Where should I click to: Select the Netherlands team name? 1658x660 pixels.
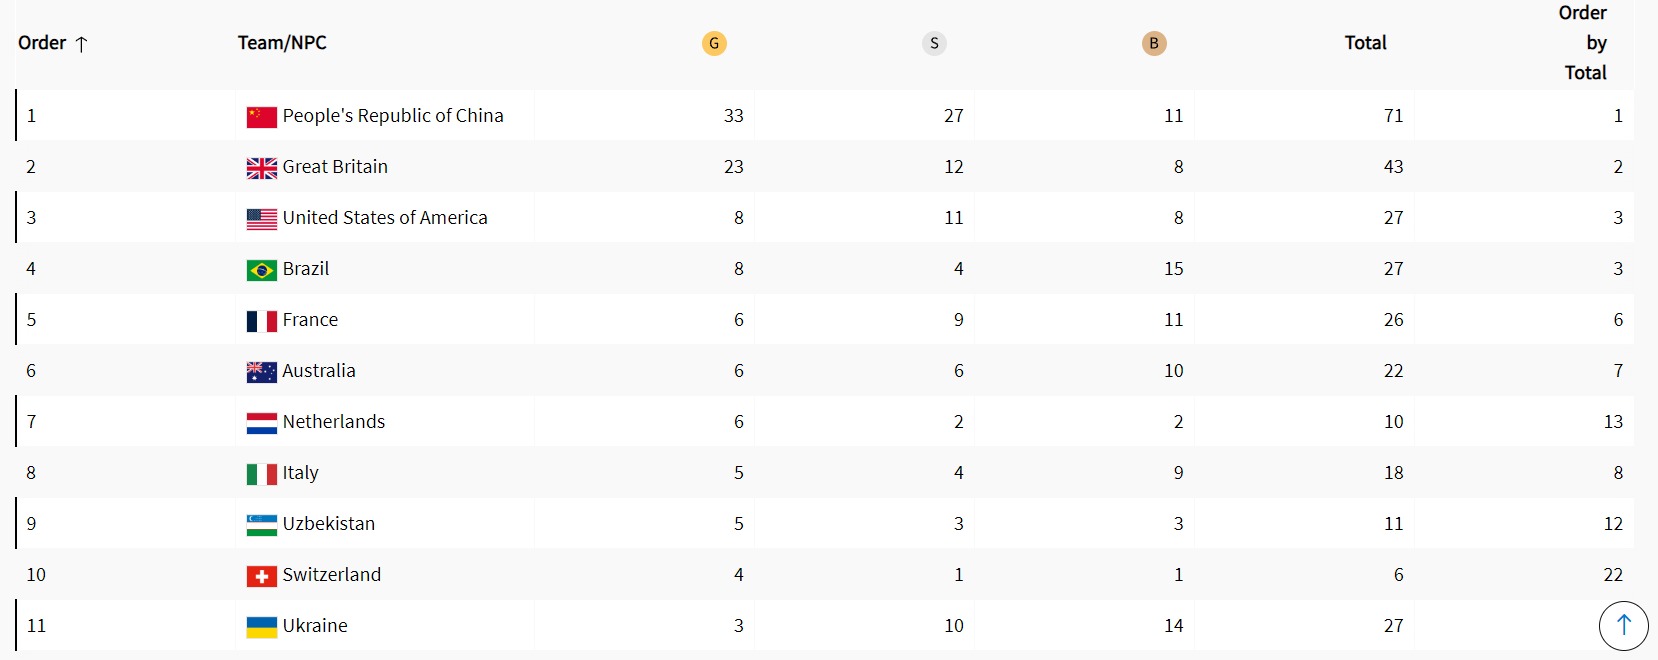click(x=334, y=422)
